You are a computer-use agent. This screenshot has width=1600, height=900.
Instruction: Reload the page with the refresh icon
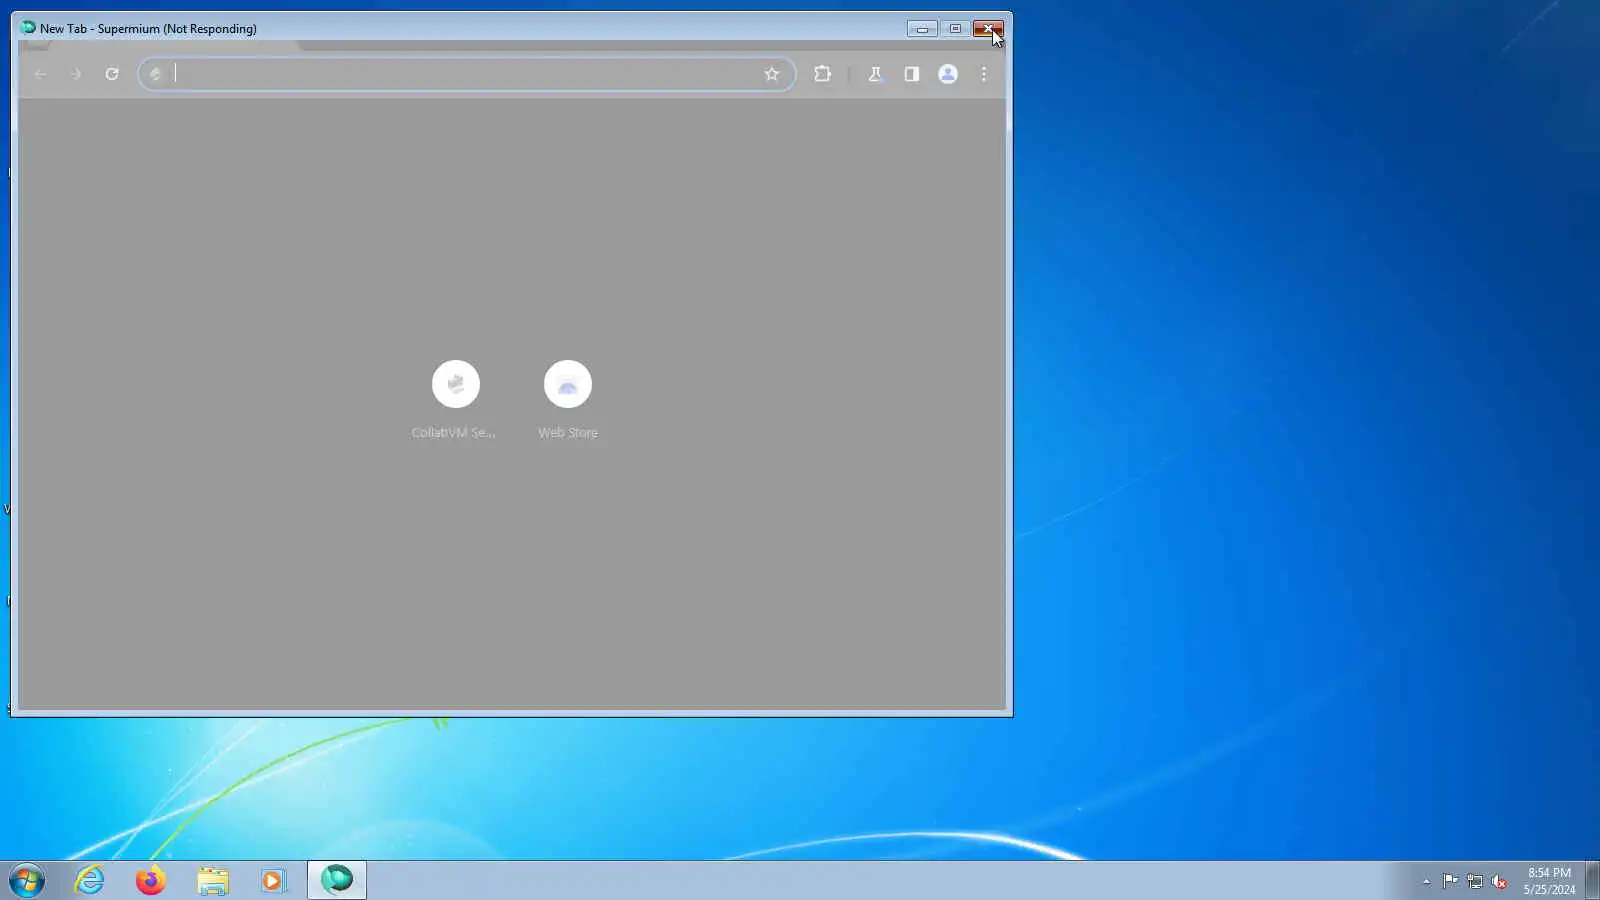112,74
